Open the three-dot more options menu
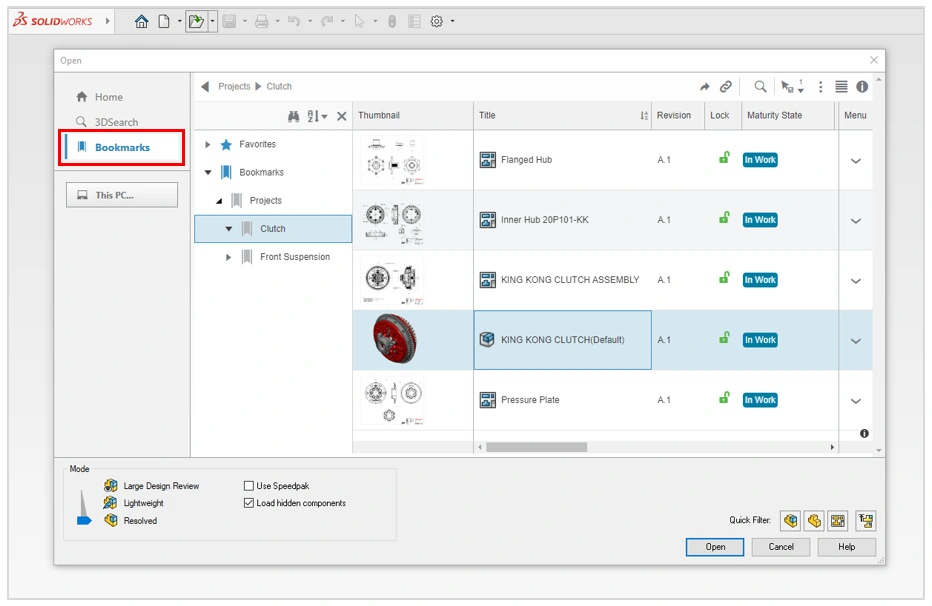This screenshot has height=606, width=932. coord(821,87)
